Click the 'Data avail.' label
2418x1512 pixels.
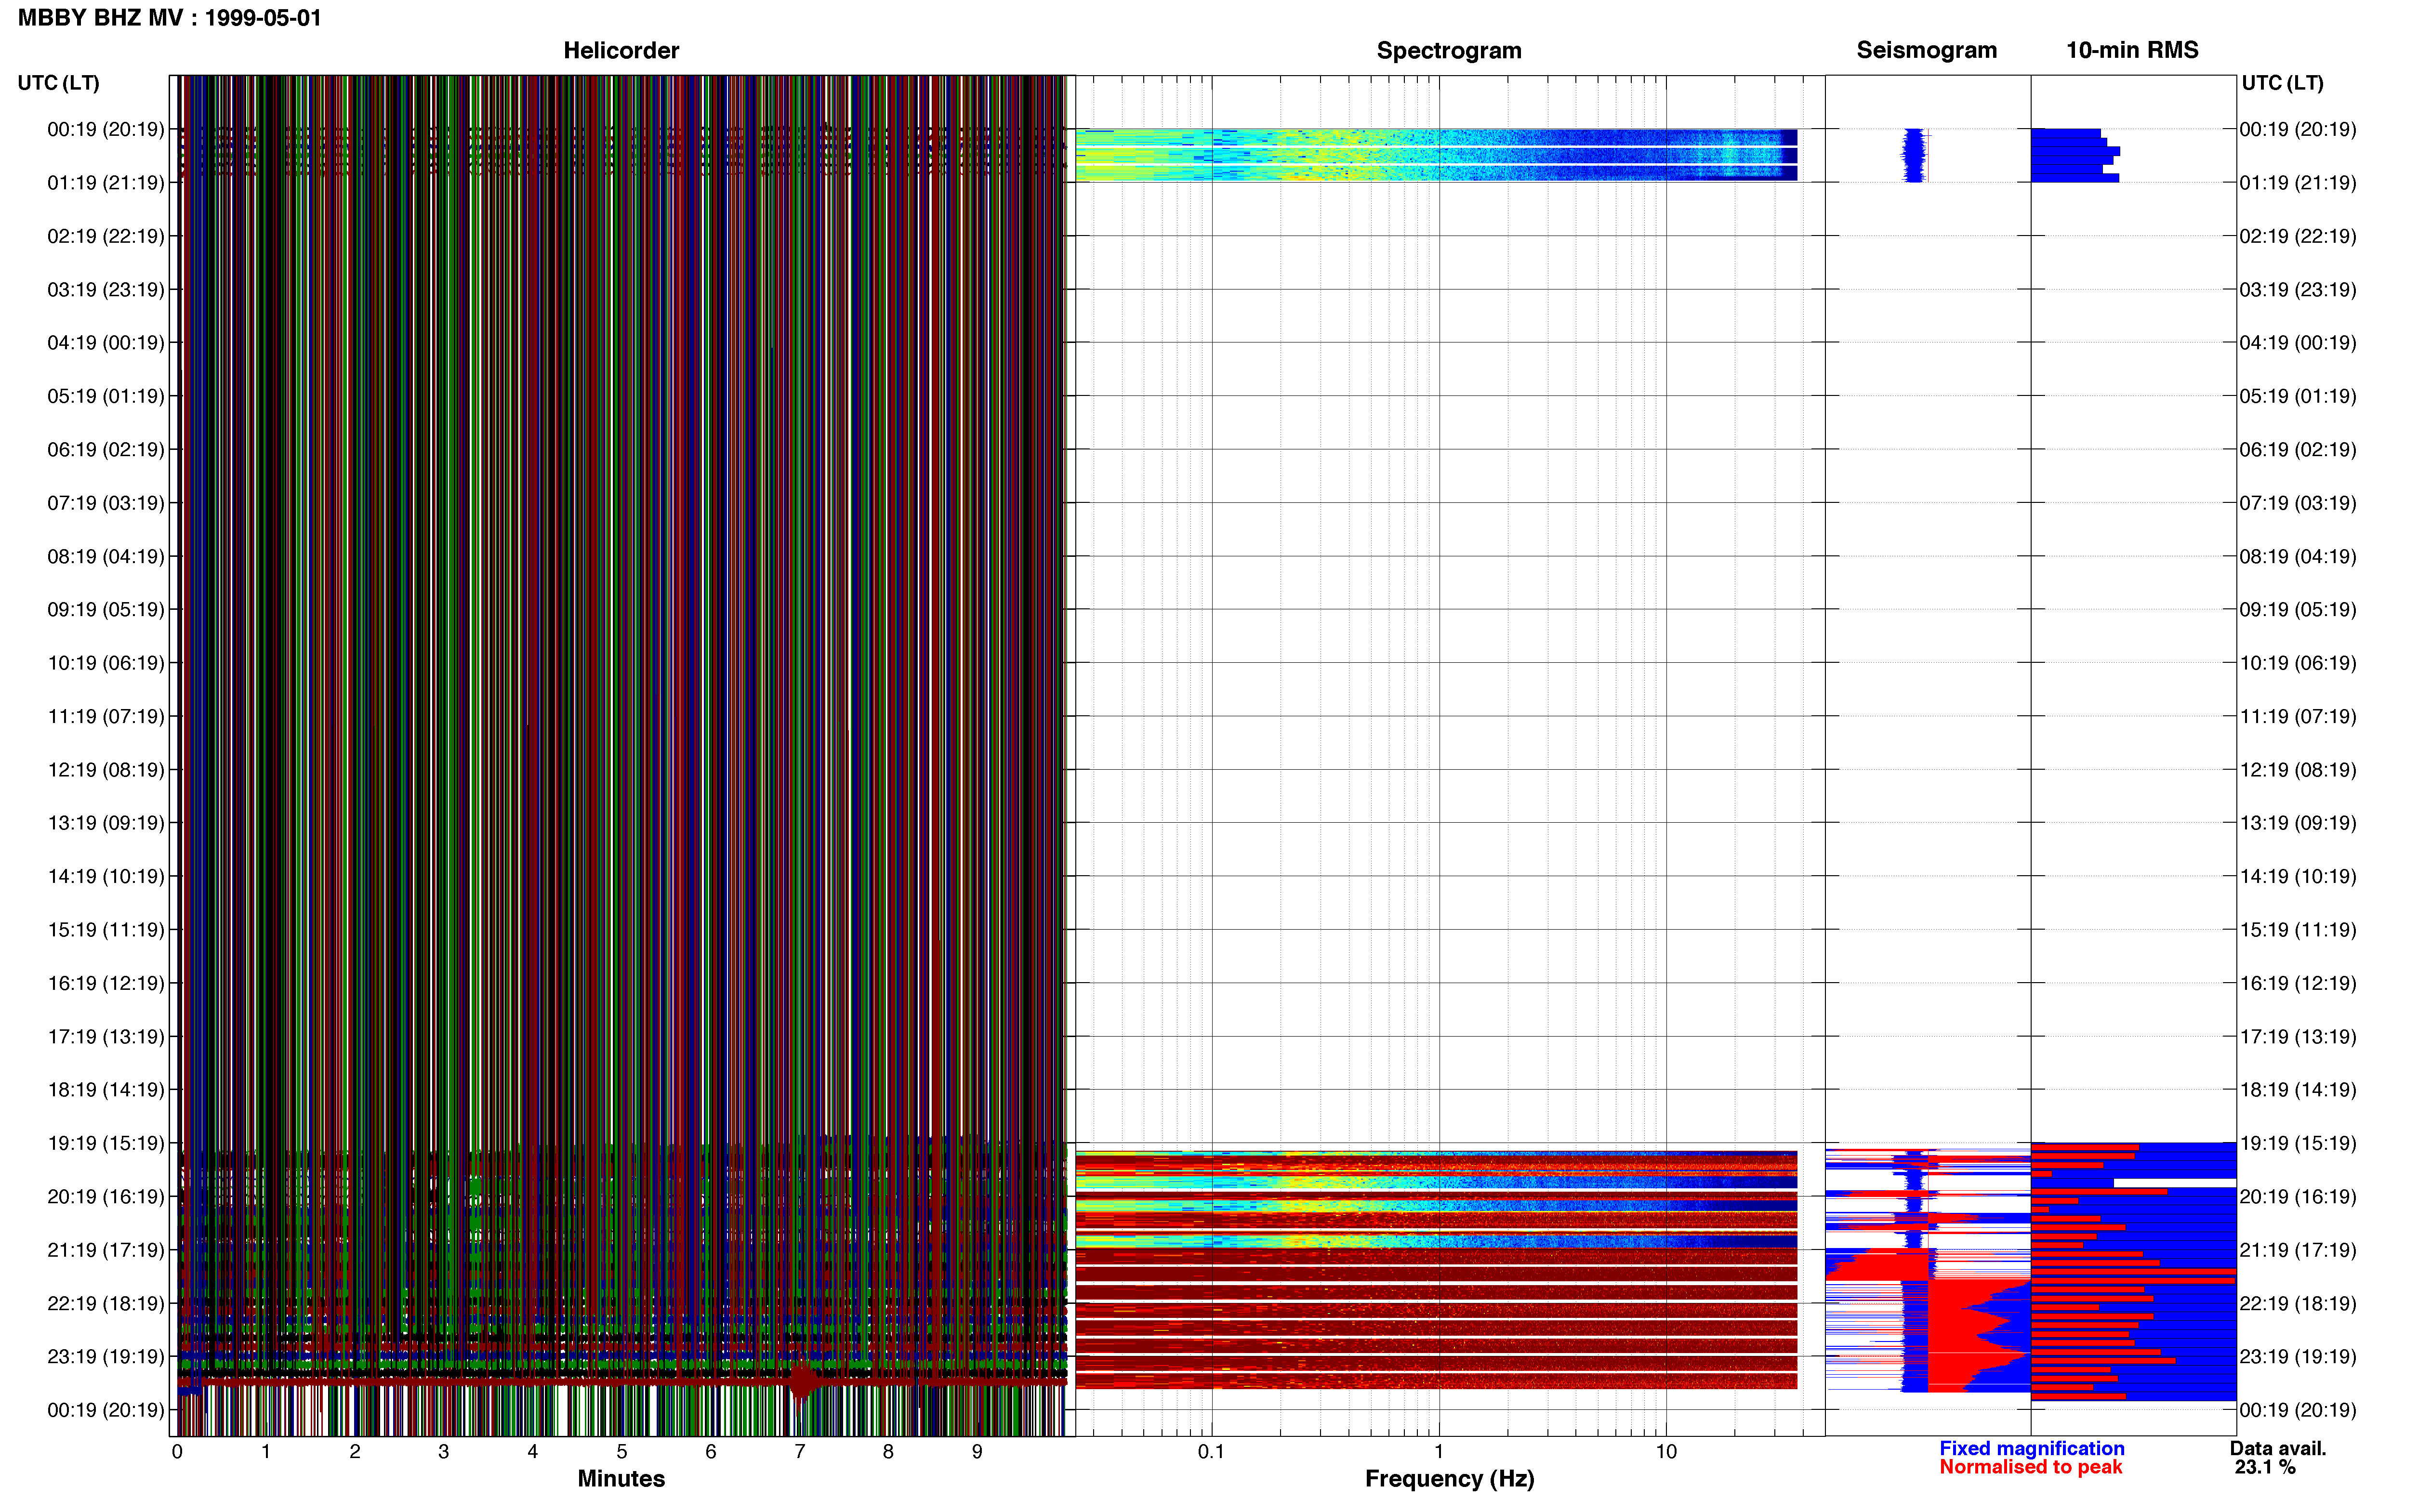click(2278, 1448)
